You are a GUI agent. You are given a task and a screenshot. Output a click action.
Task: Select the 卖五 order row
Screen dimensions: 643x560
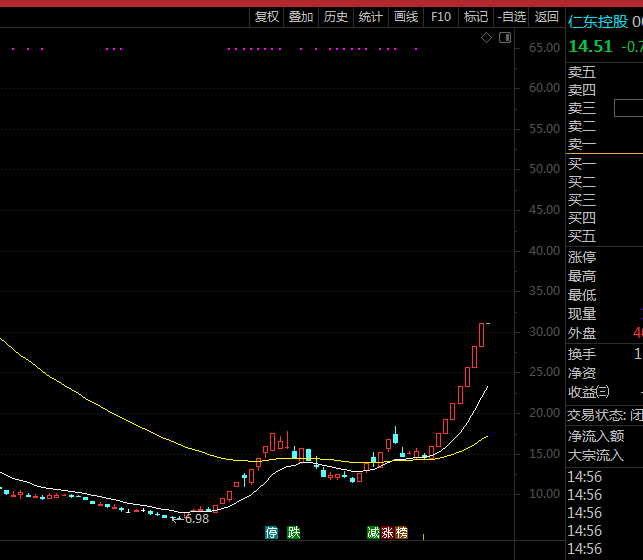point(604,73)
